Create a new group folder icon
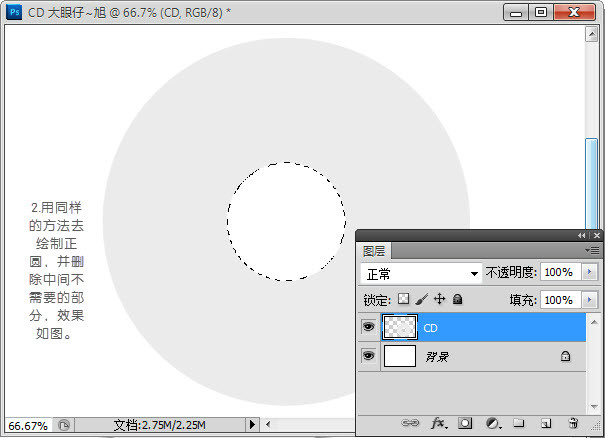Viewport: 605px width, 438px height. pos(519,423)
